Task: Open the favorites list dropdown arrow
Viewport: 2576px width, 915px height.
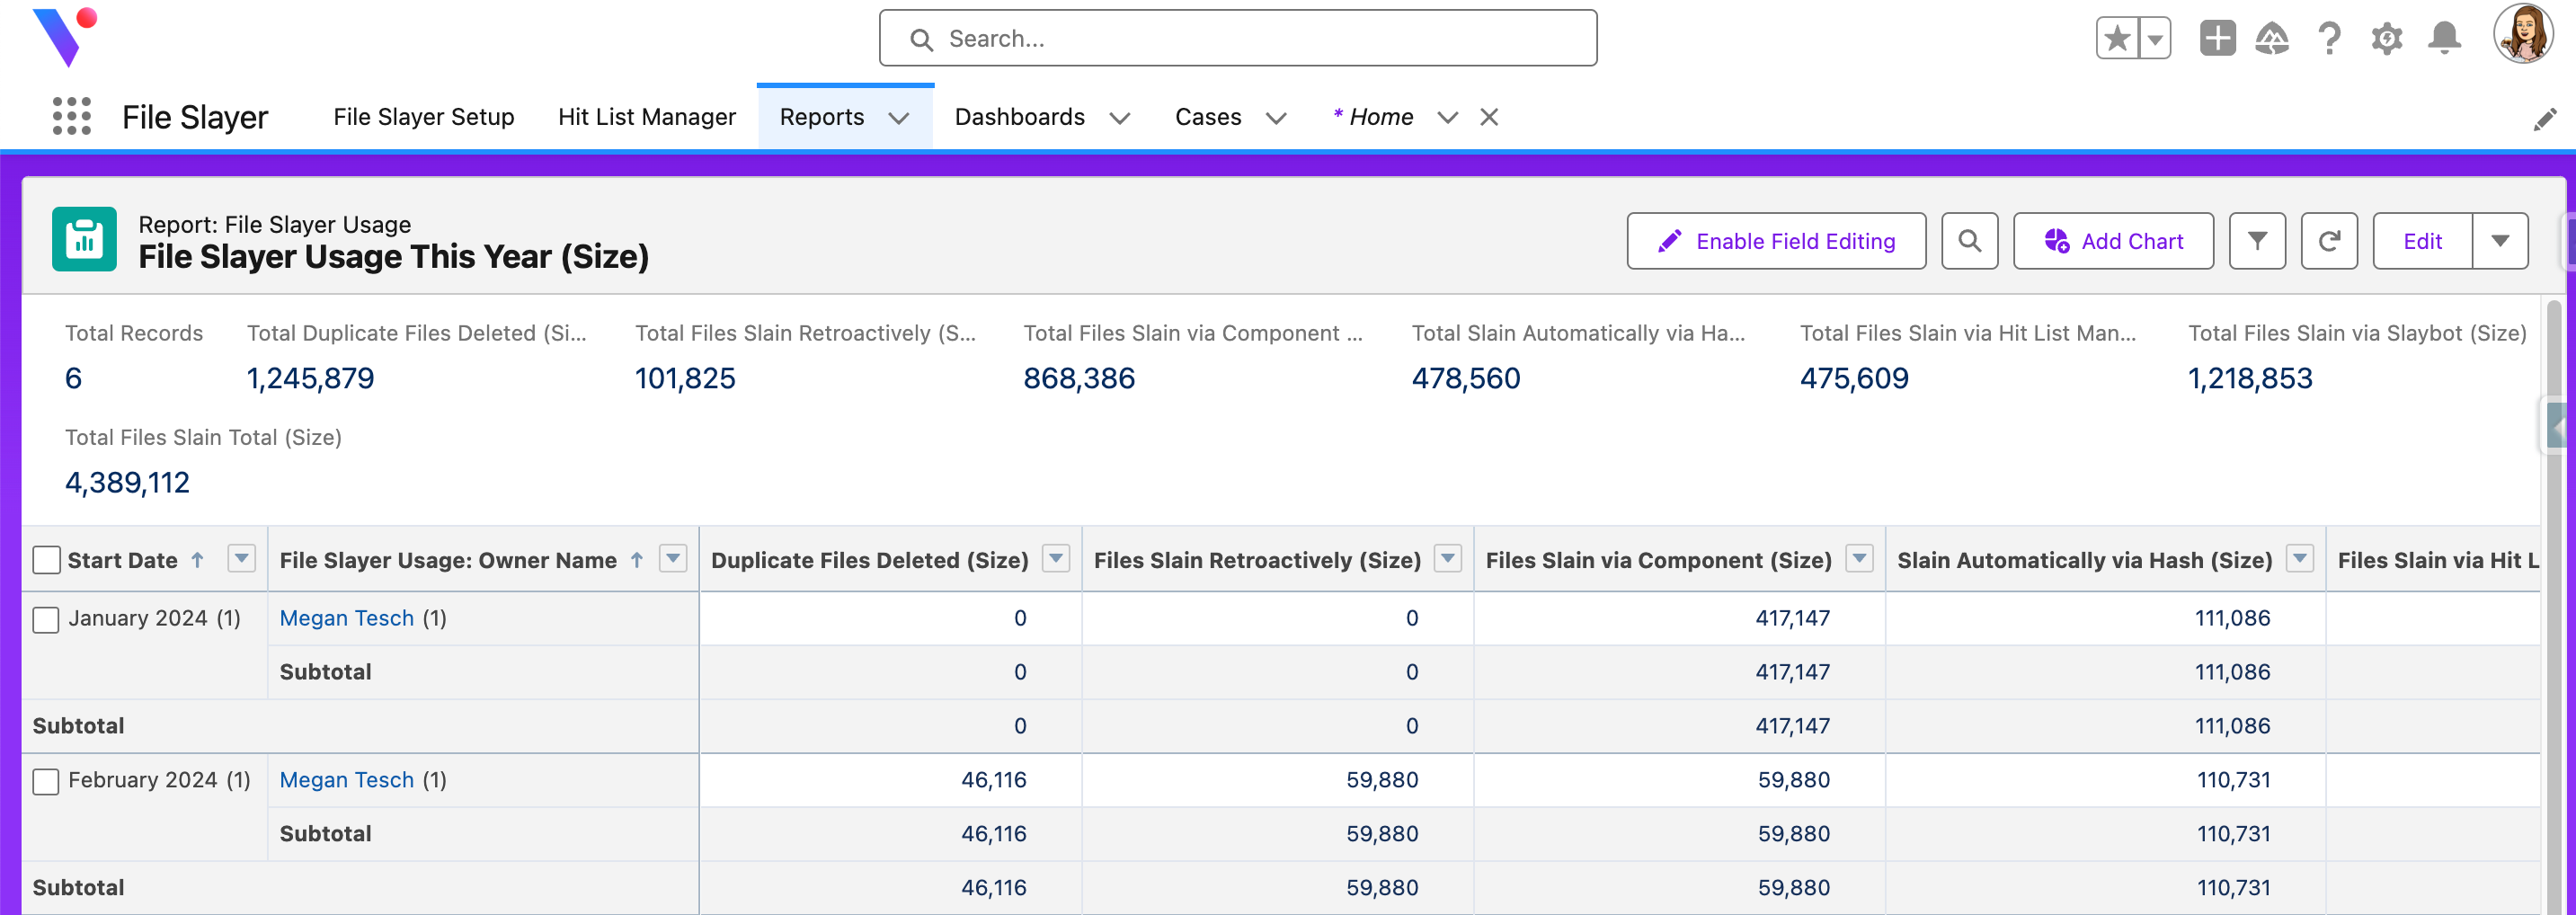Action: [2155, 39]
